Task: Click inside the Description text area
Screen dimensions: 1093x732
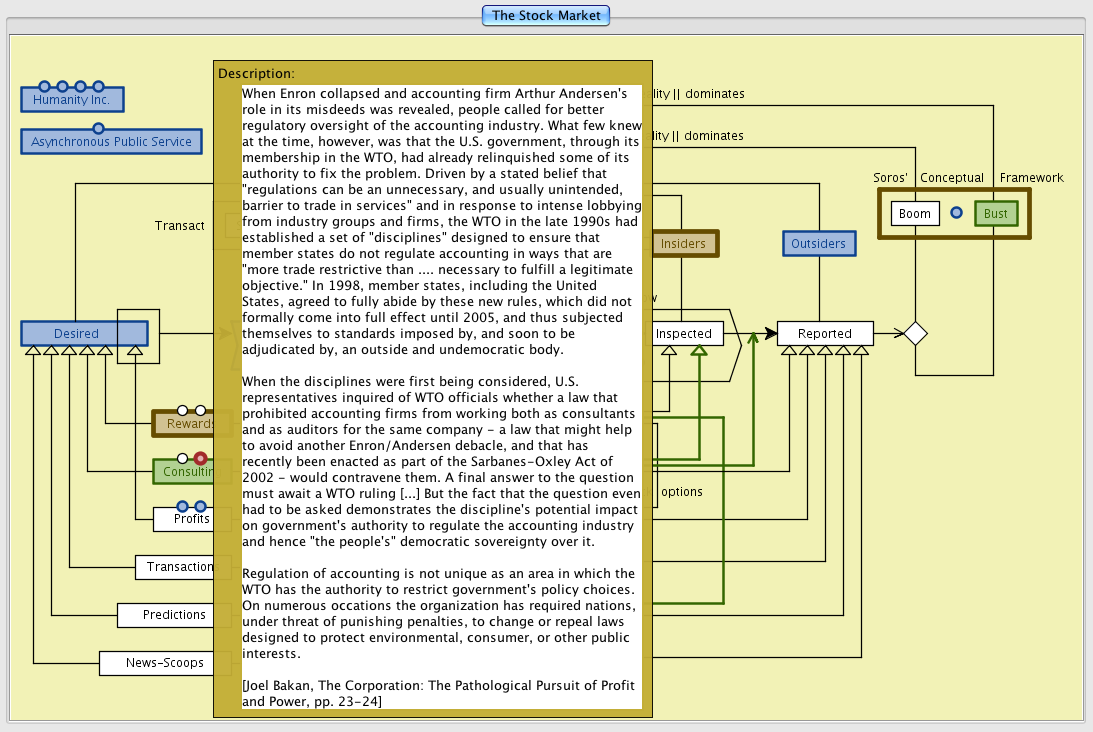Action: 440,400
